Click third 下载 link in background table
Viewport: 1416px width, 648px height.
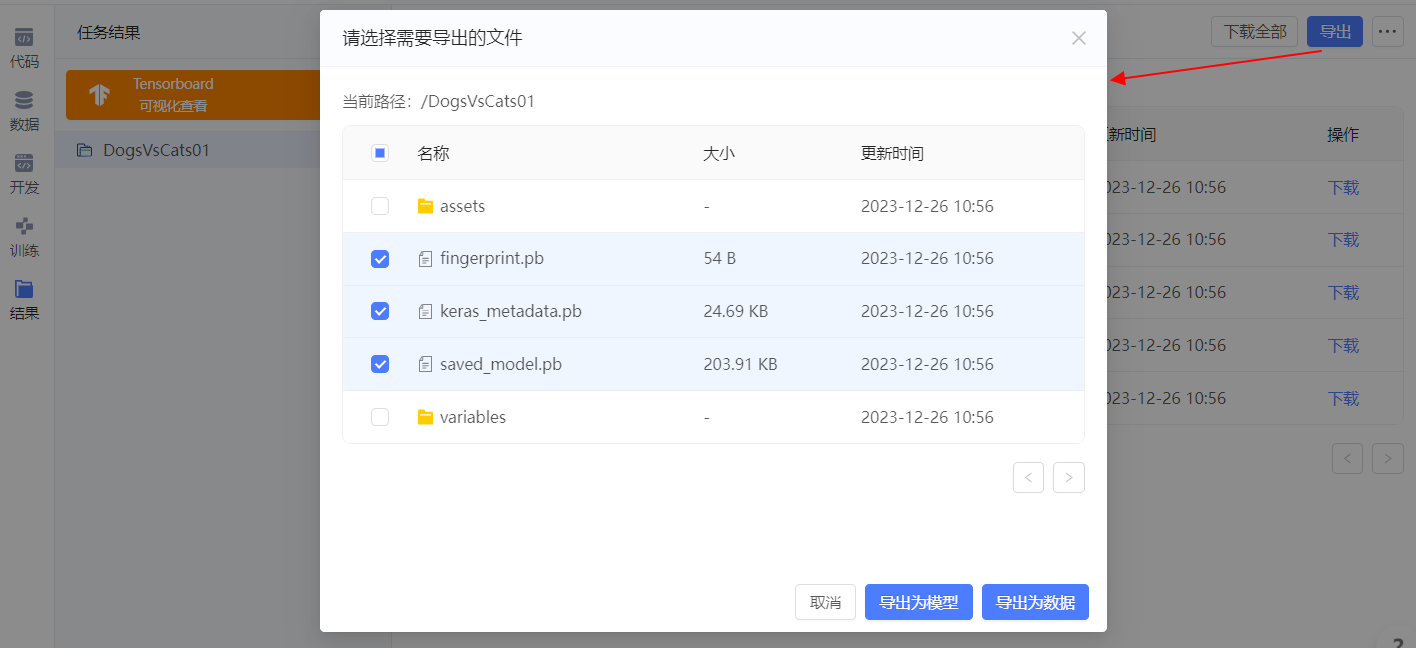pyautogui.click(x=1343, y=293)
